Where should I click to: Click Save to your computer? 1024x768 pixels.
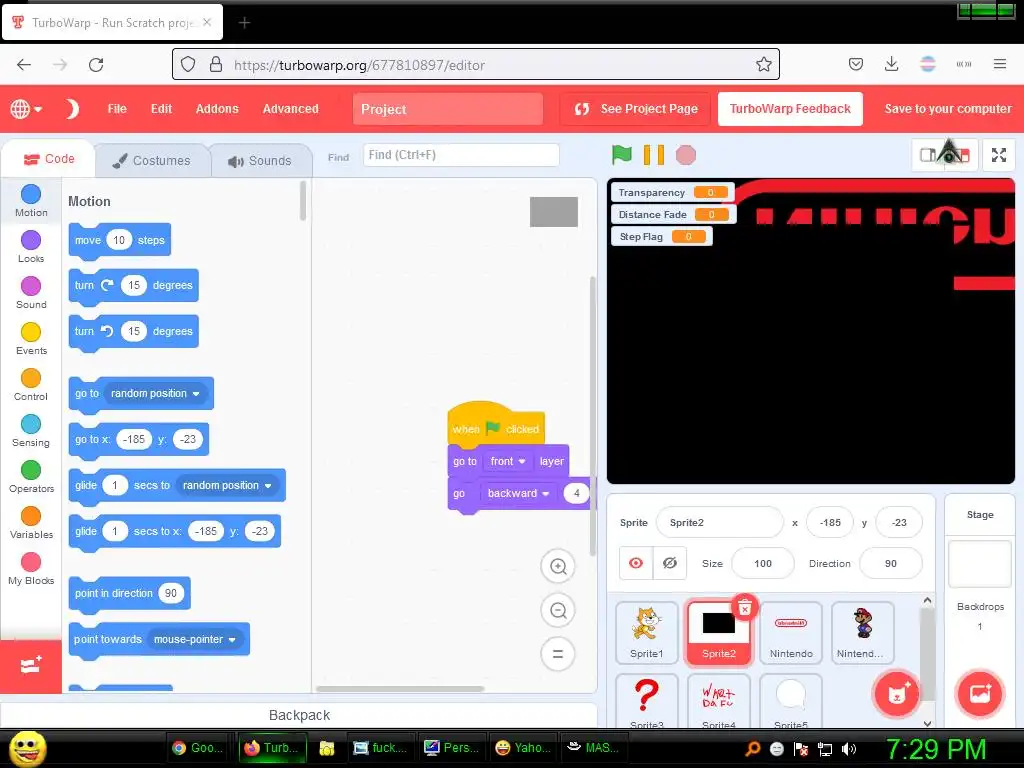[948, 109]
